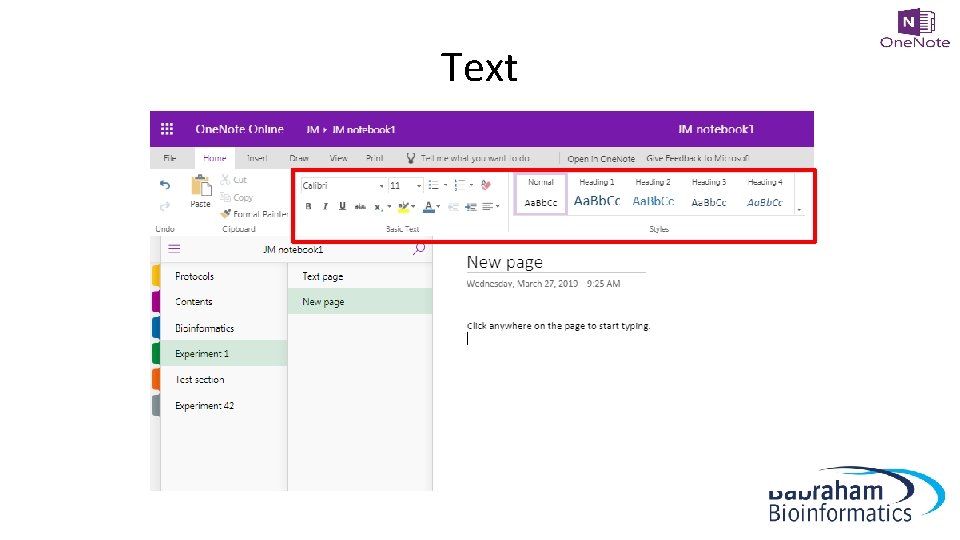The width and height of the screenshot is (960, 540).
Task: Toggle underline formatting
Action: coord(342,206)
